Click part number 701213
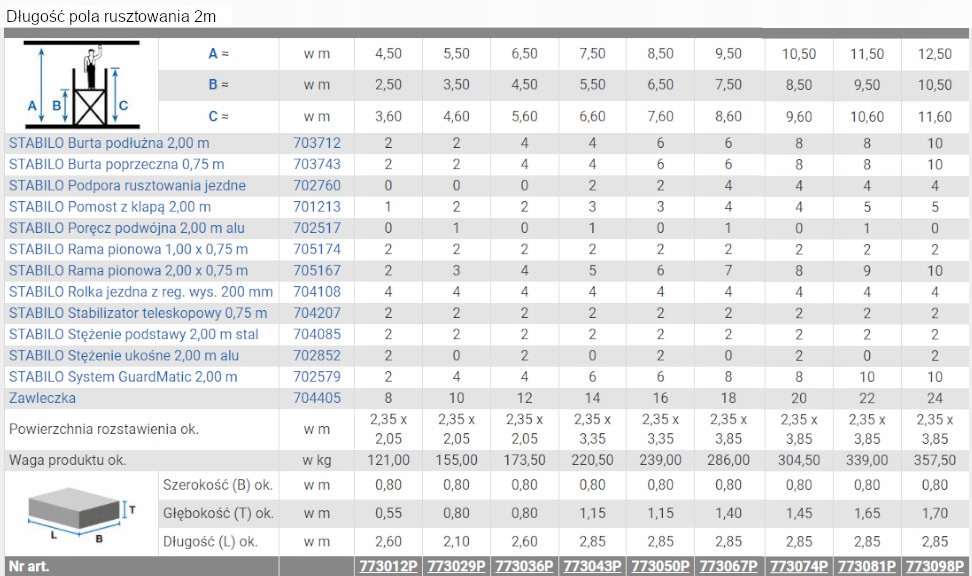 317,206
